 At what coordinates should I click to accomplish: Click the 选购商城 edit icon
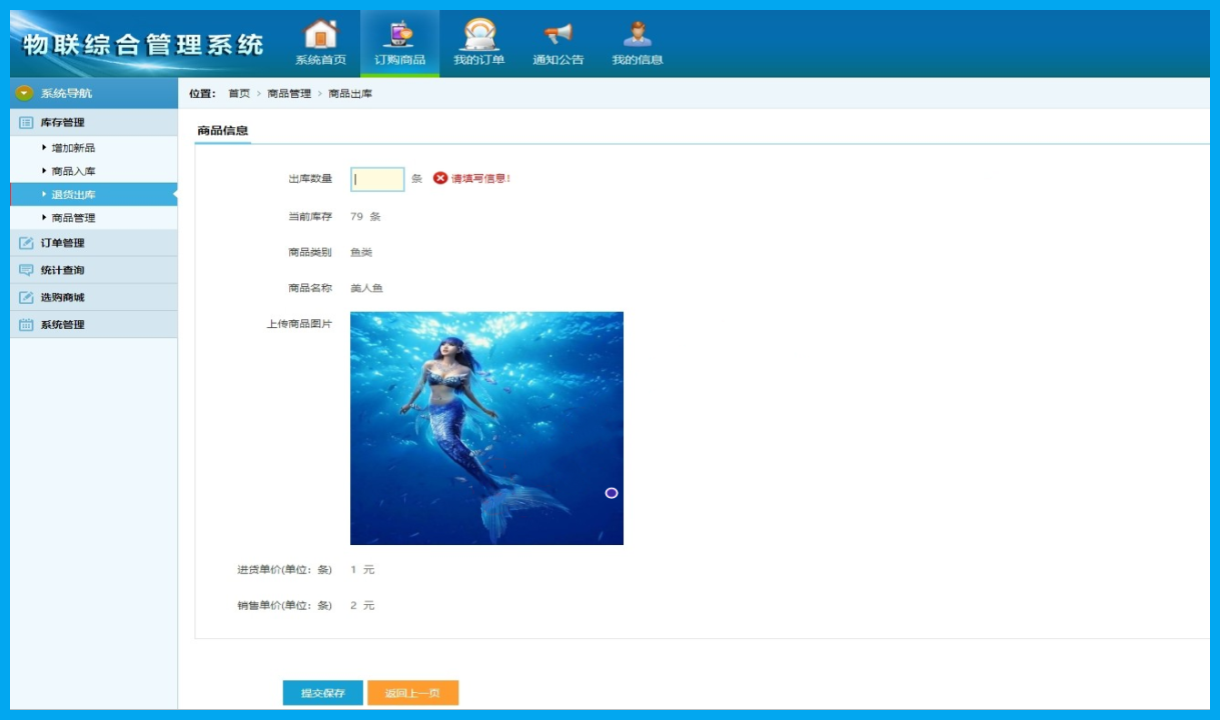[x=27, y=297]
